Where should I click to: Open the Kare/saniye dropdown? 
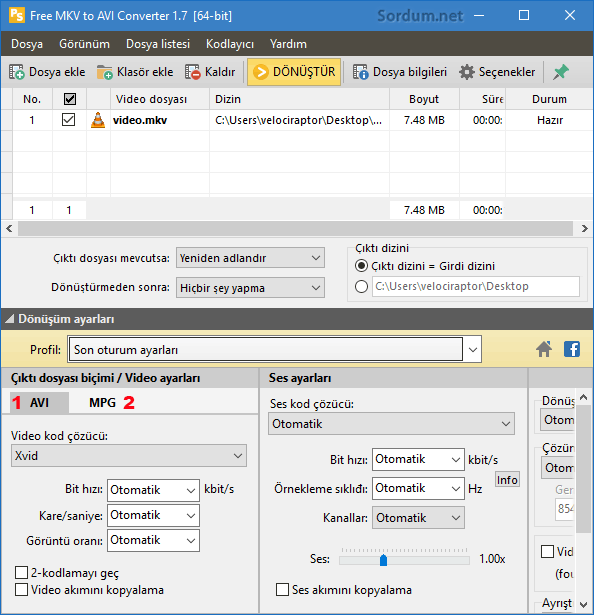153,515
